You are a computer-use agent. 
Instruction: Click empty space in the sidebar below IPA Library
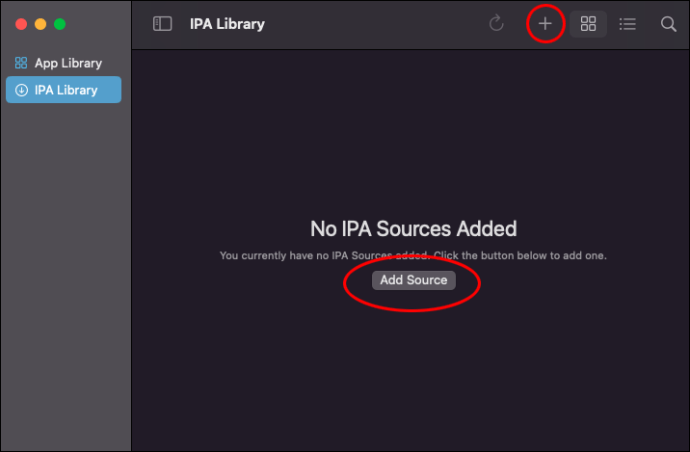[x=66, y=280]
